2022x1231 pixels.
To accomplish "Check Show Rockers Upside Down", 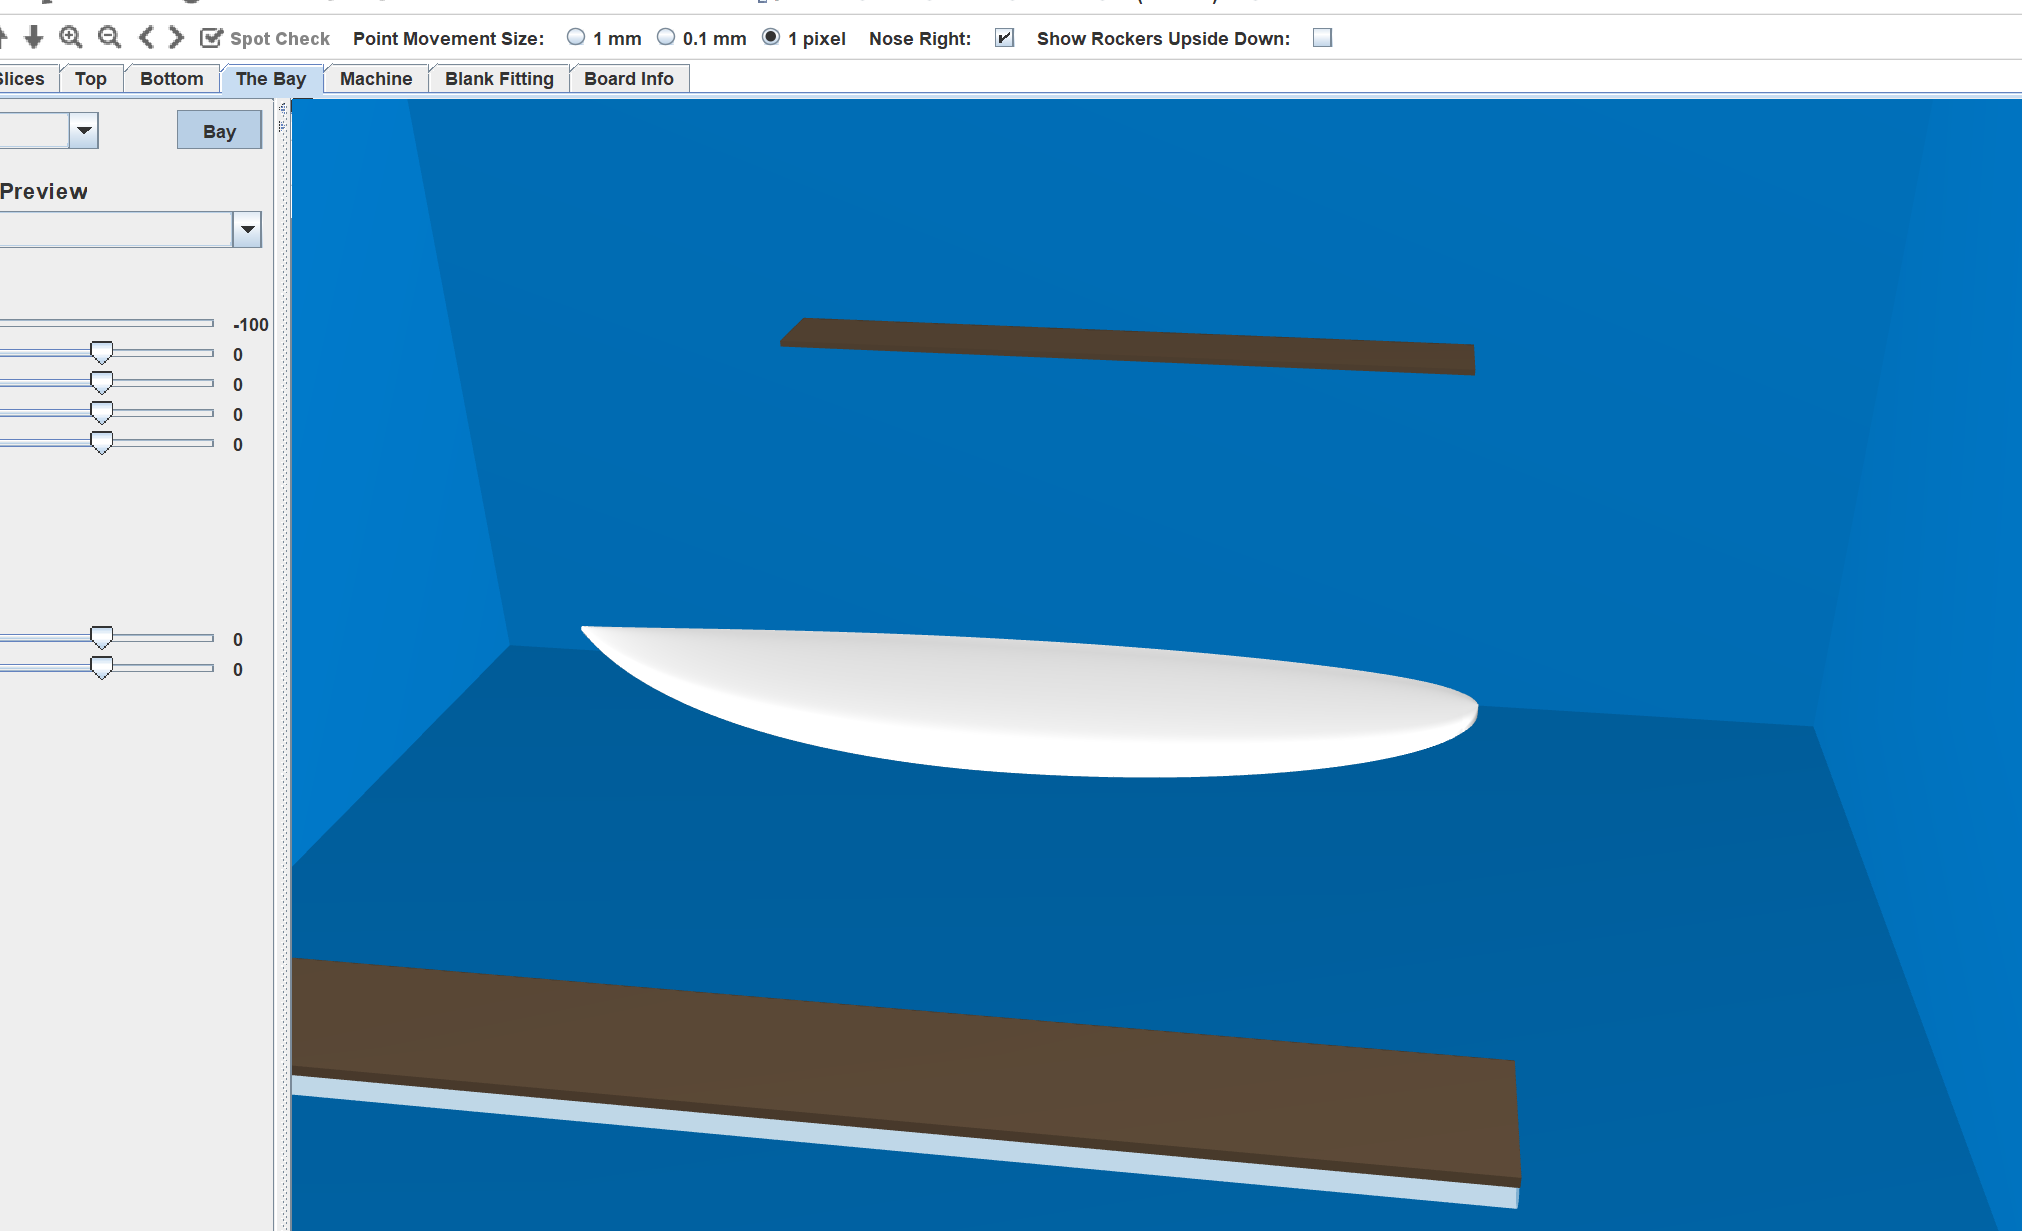I will click(1322, 37).
